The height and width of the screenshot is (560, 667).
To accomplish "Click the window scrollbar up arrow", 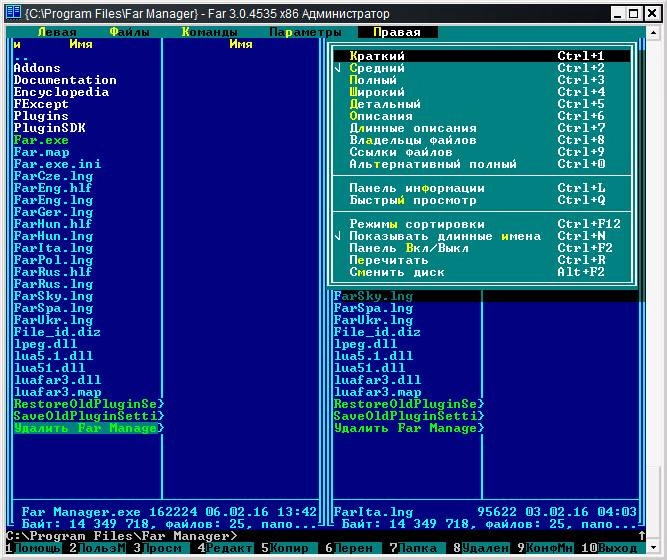I will (653, 33).
